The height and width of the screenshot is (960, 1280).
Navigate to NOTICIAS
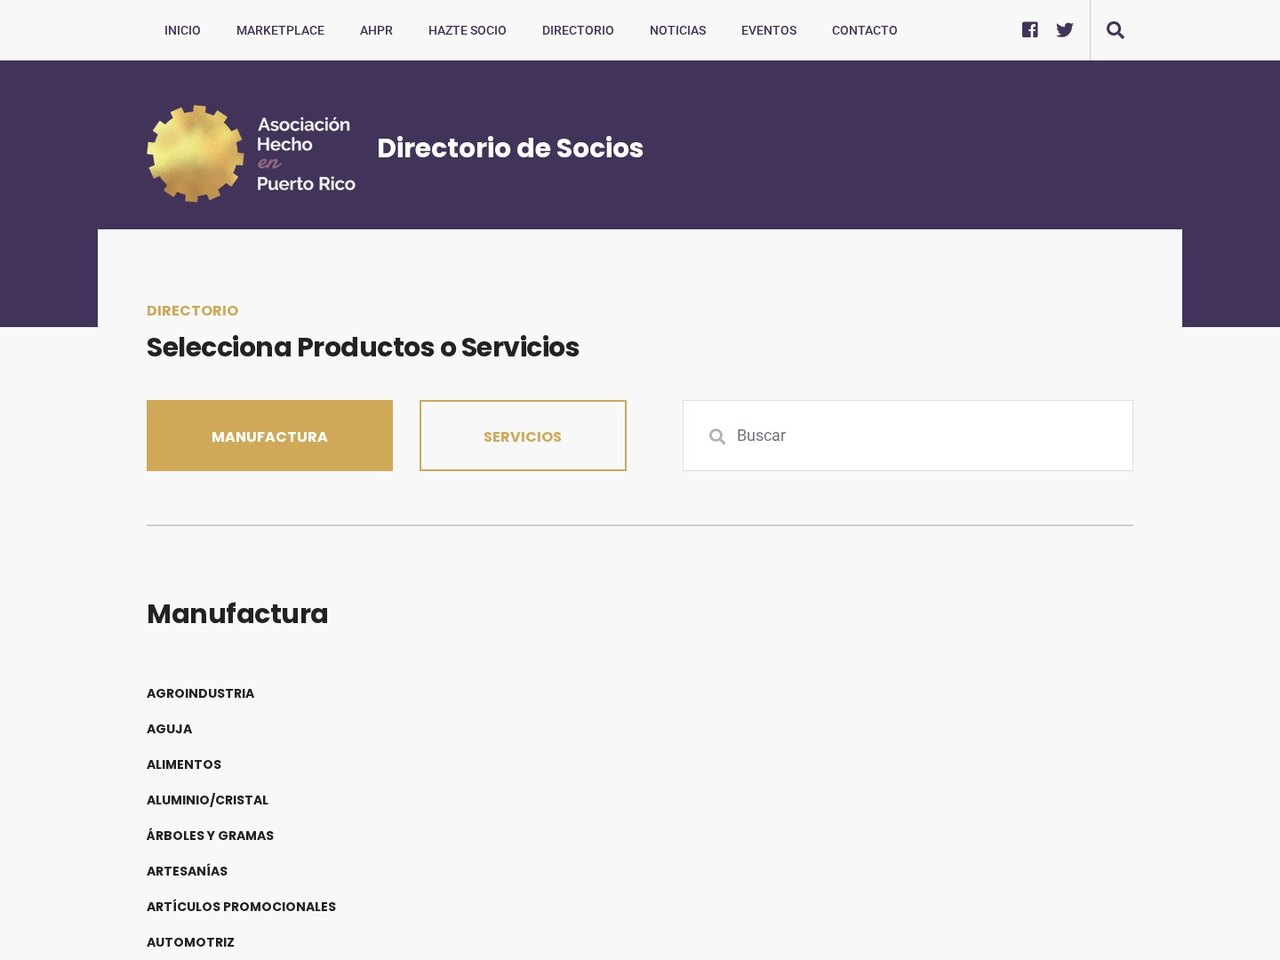(678, 30)
